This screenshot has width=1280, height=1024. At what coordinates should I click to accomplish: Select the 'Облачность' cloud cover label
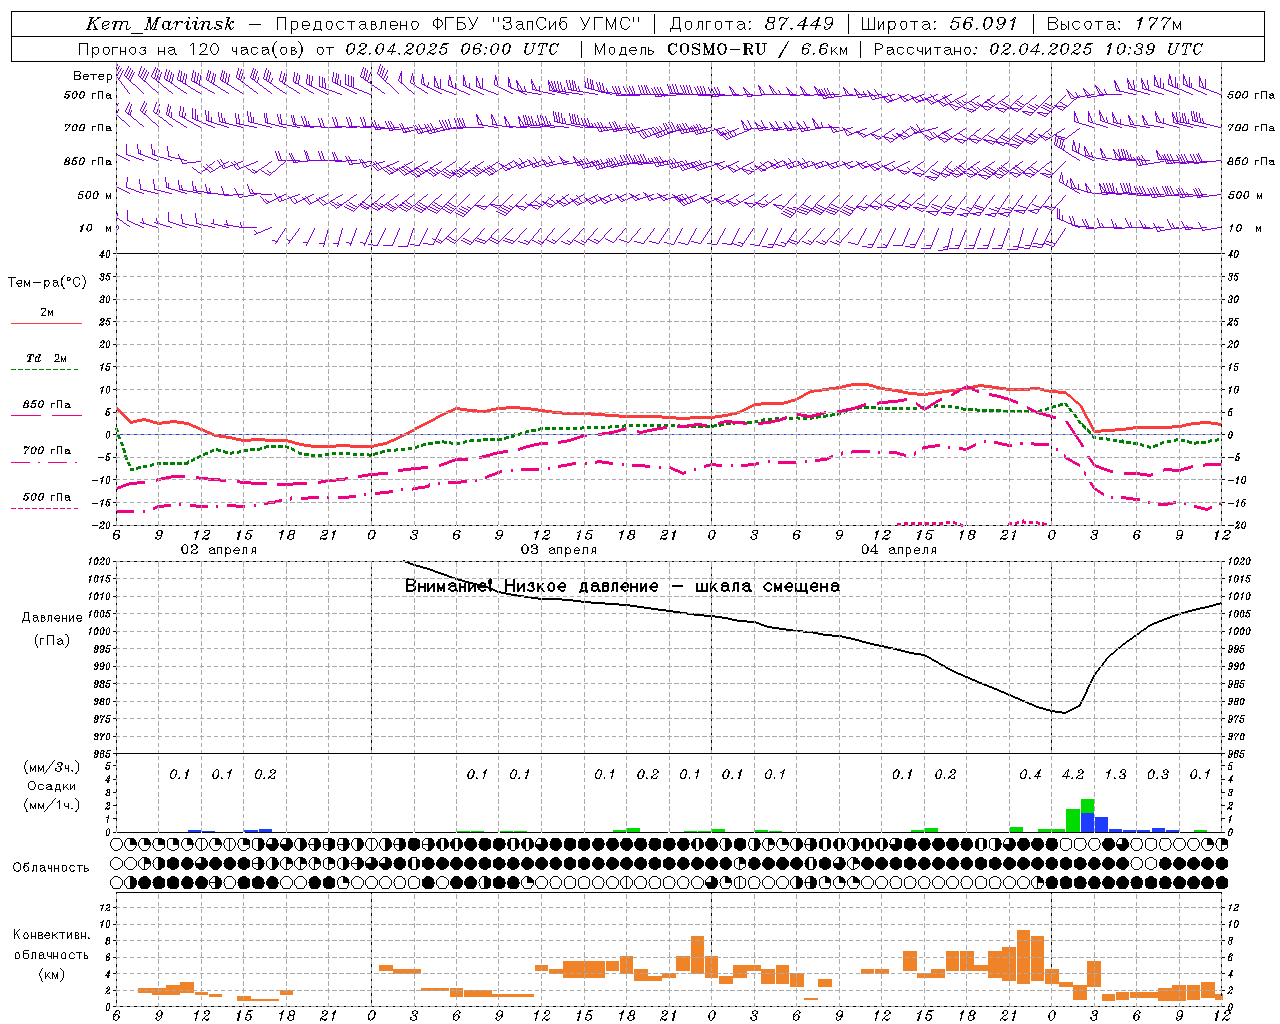pos(51,868)
